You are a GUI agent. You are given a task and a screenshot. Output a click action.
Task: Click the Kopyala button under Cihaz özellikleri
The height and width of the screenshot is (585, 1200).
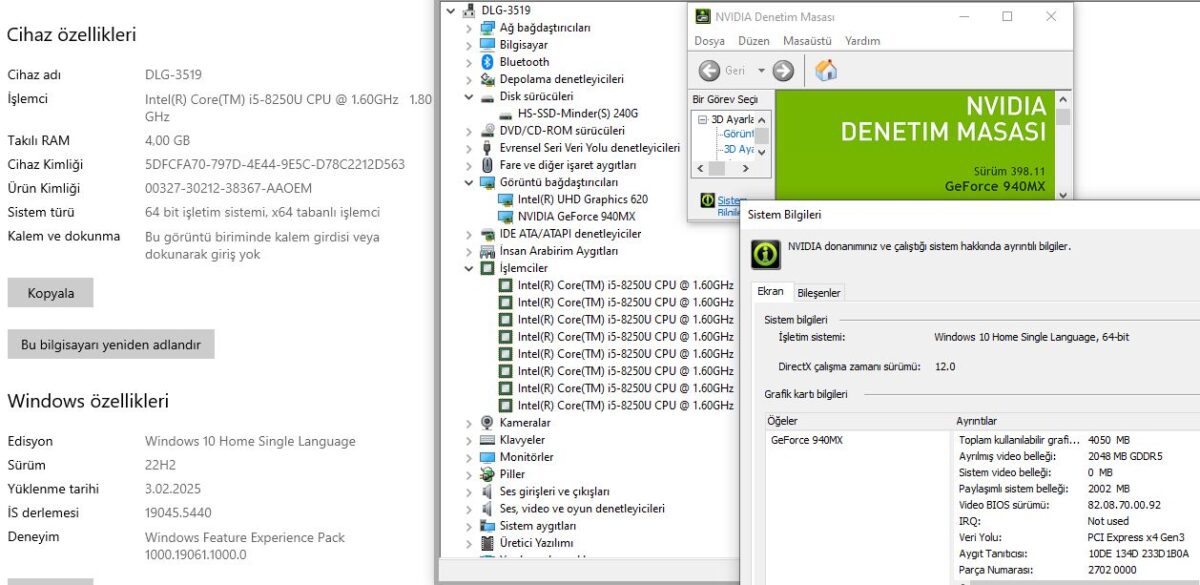(51, 293)
